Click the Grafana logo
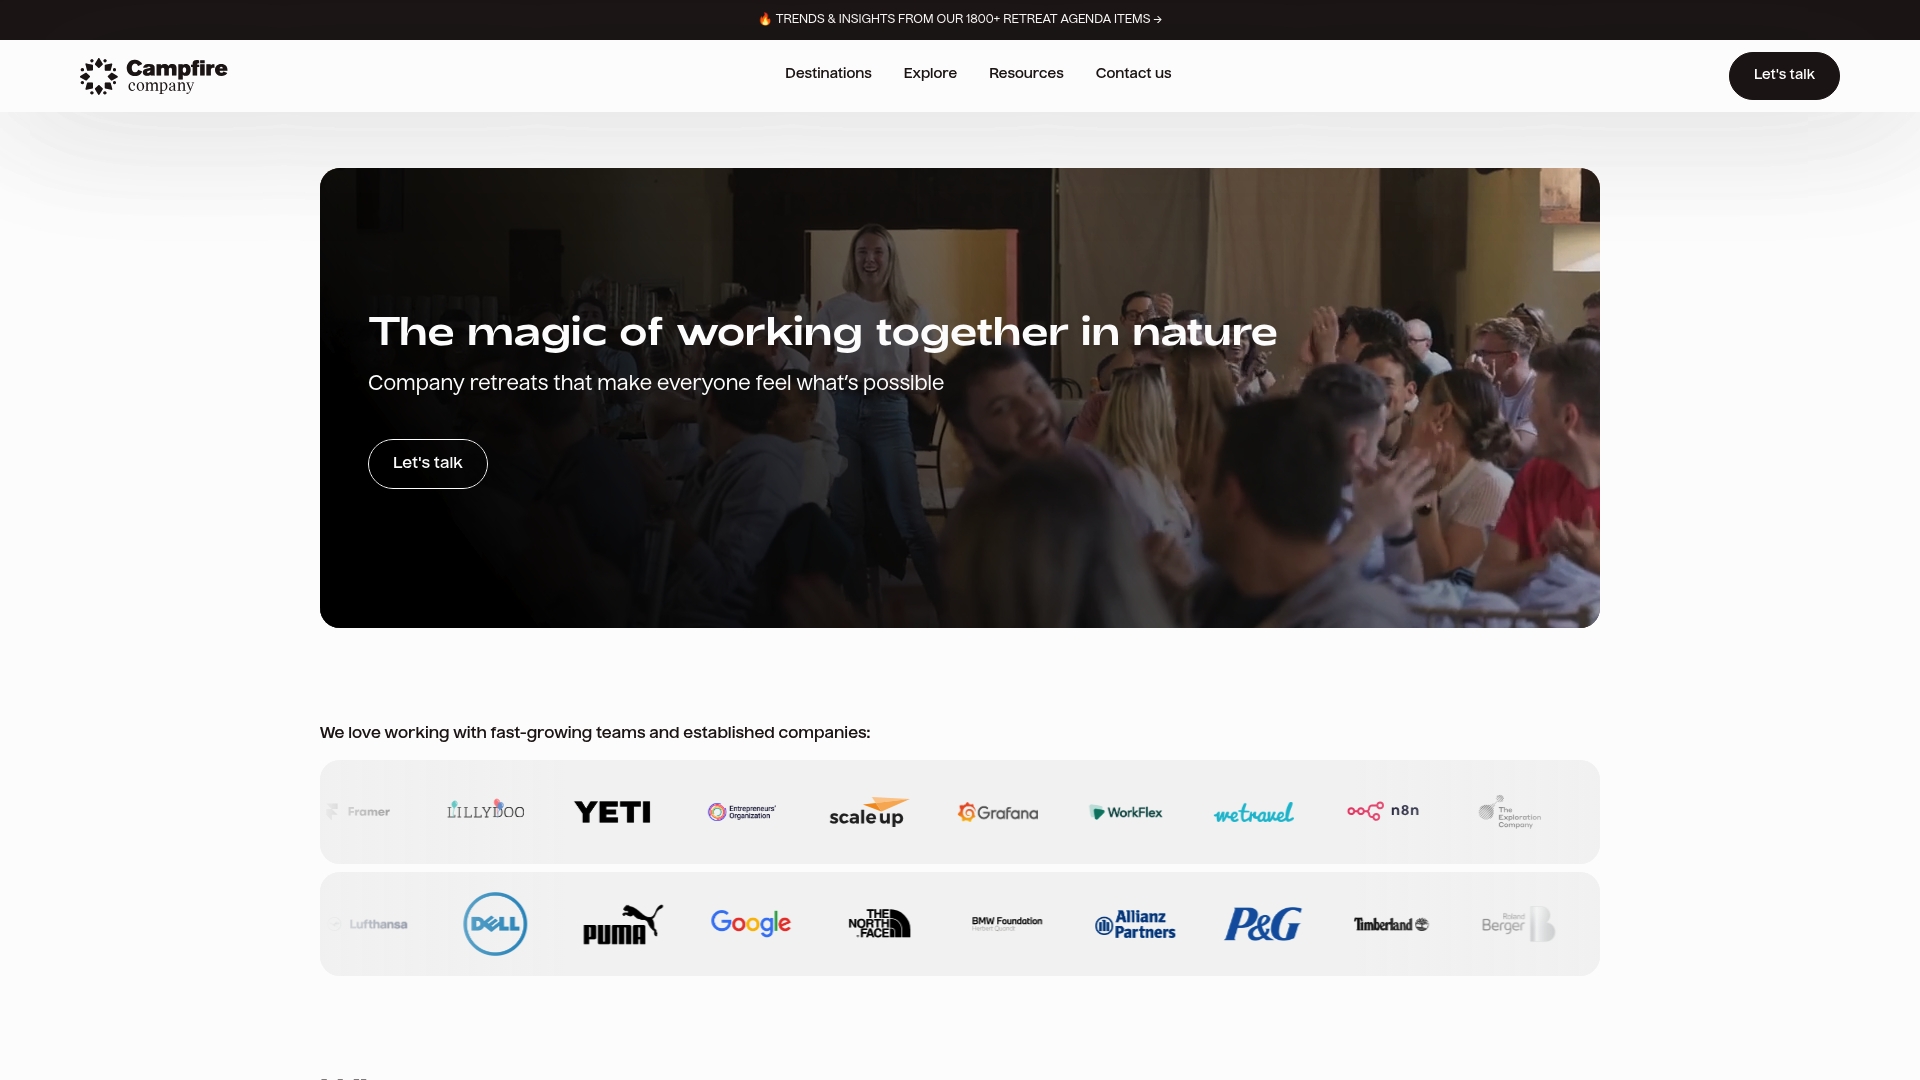The width and height of the screenshot is (1920, 1080). coord(997,812)
